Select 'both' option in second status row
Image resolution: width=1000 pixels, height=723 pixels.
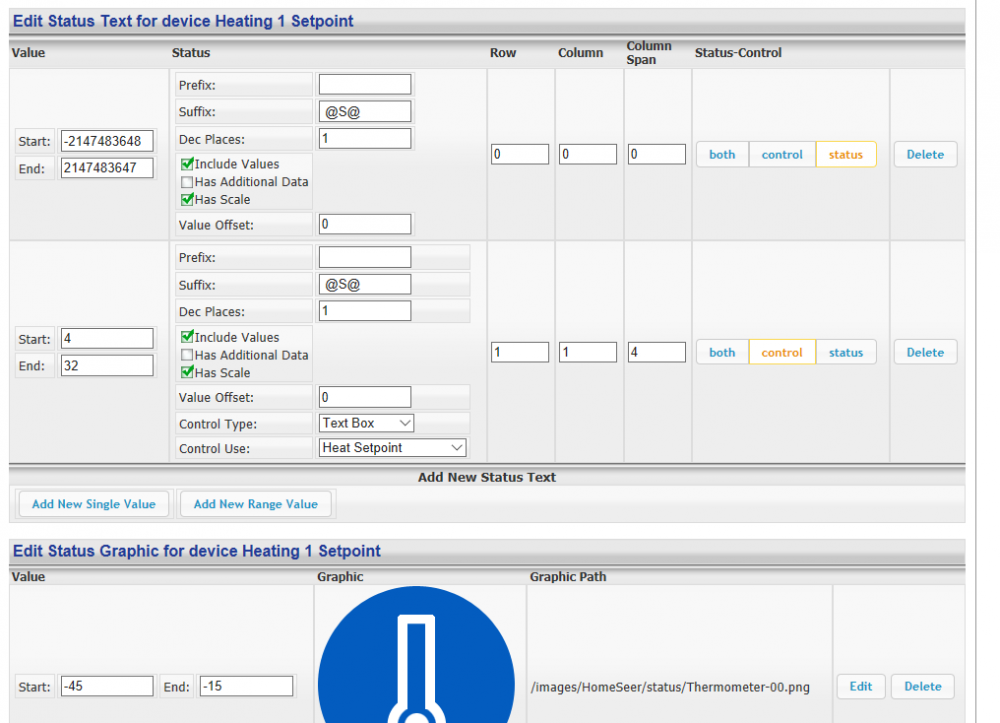pyautogui.click(x=722, y=353)
